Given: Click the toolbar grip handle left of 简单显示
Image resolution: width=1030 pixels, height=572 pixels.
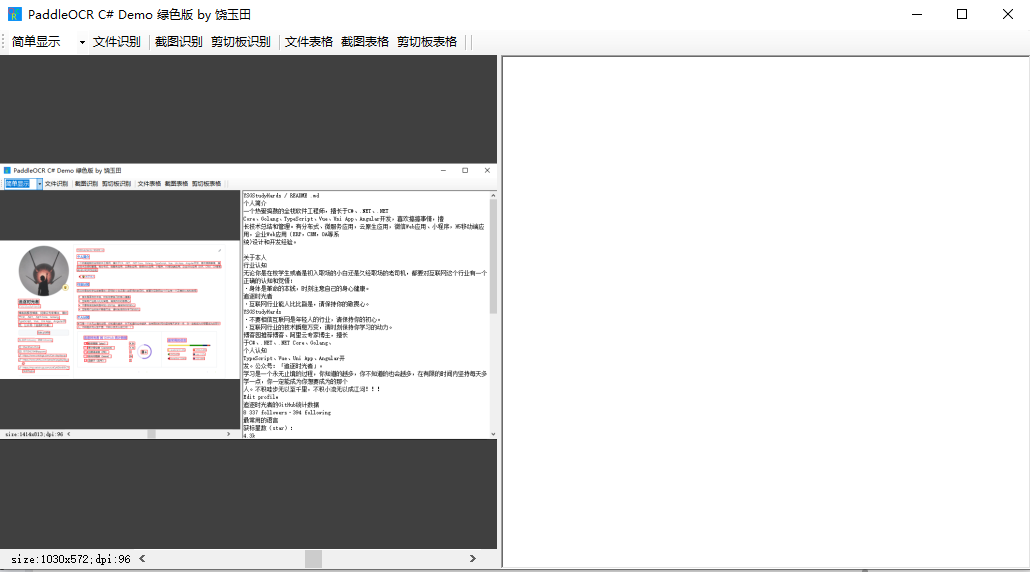Looking at the screenshot, I should coord(4,42).
